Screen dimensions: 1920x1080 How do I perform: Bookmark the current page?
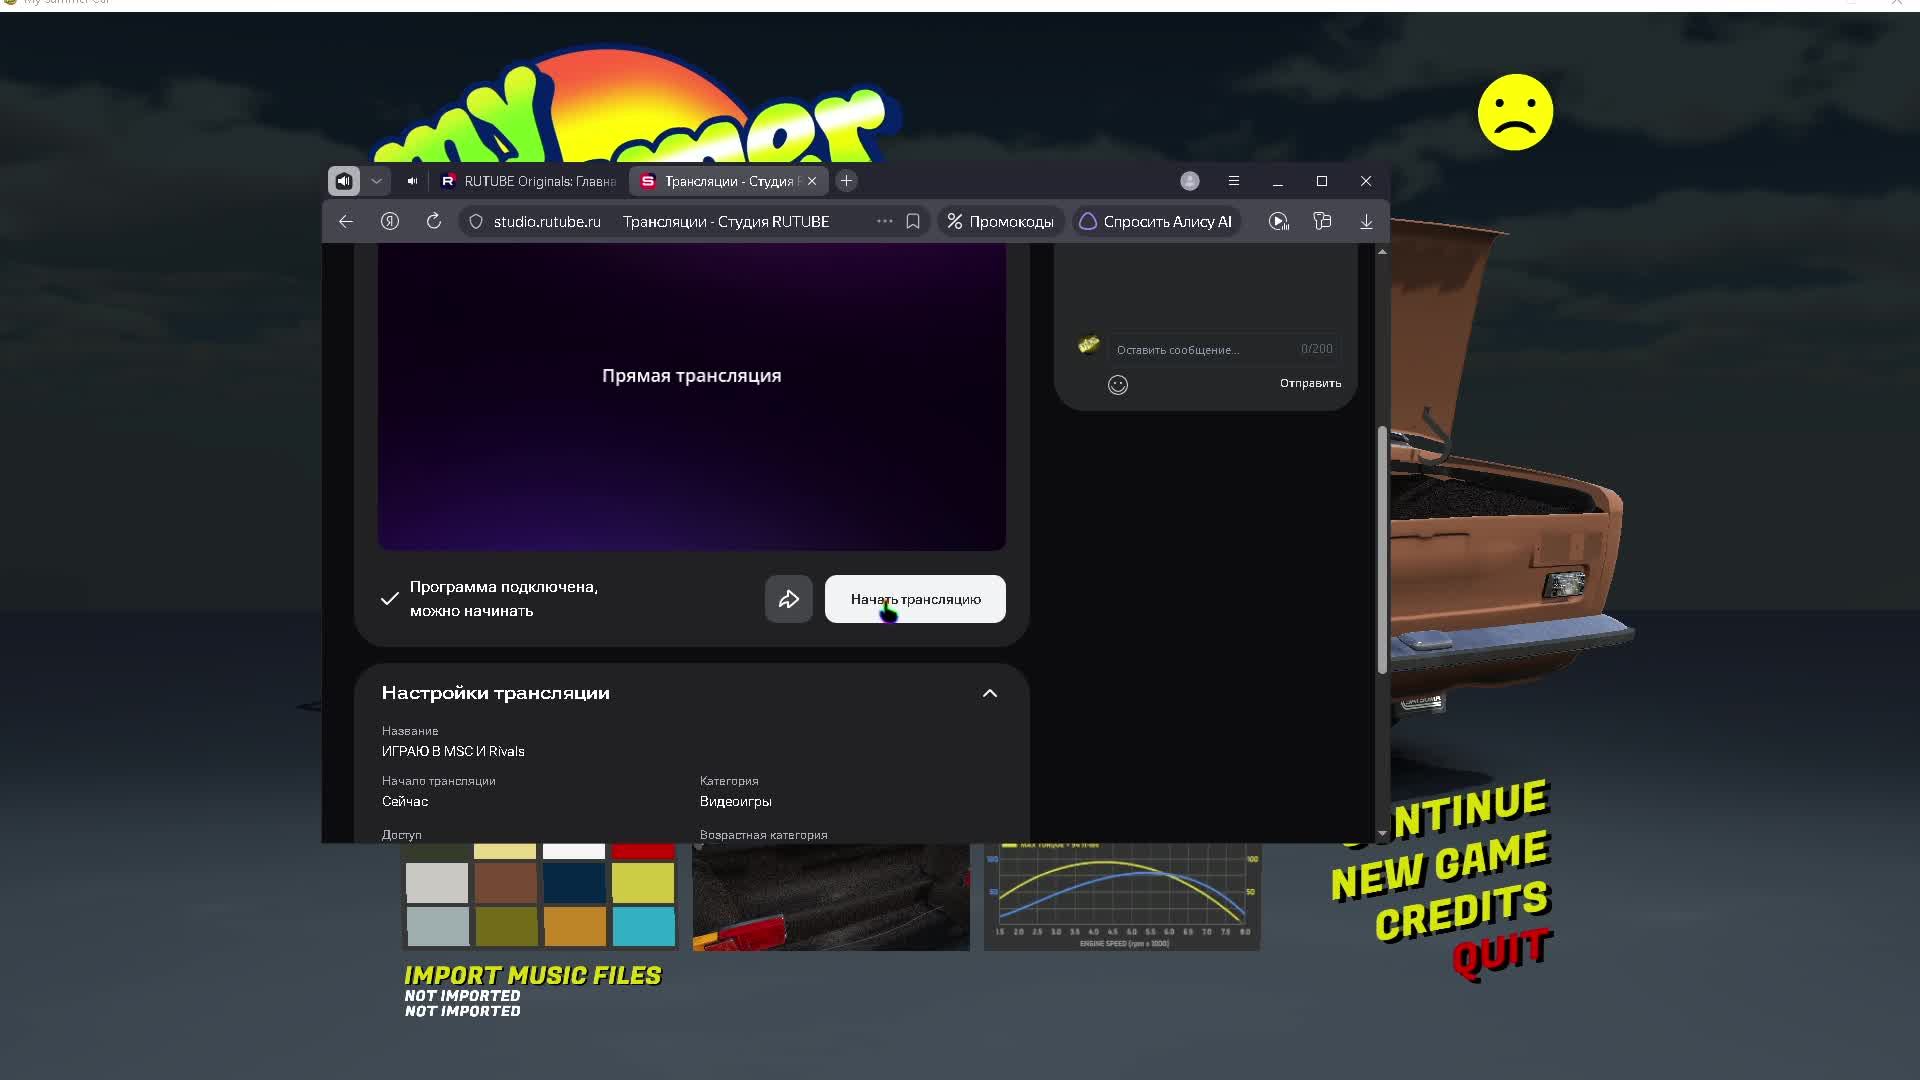point(913,221)
